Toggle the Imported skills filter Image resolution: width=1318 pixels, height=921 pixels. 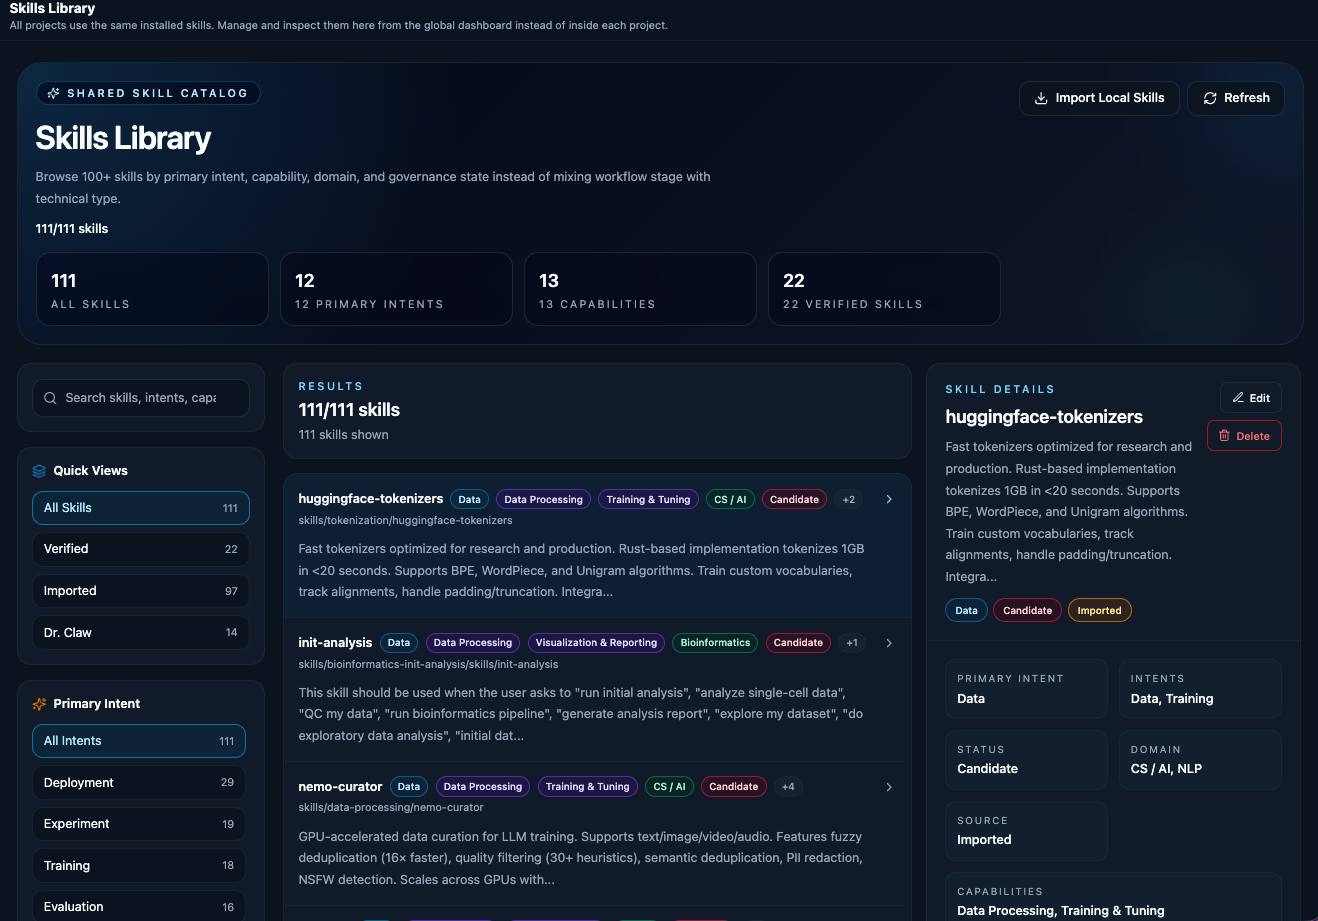140,590
